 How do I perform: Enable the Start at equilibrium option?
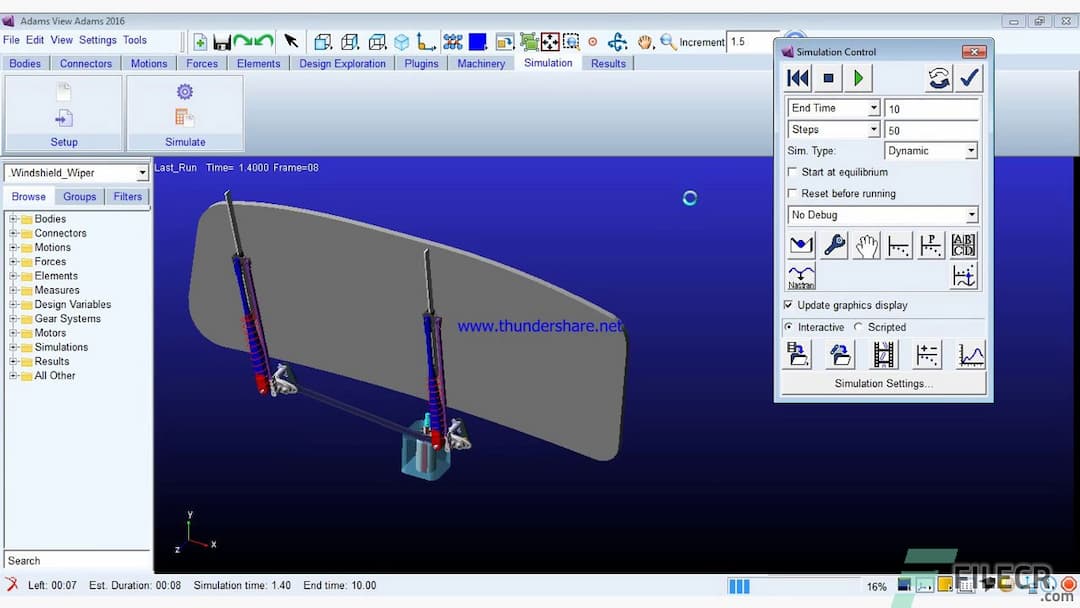tap(793, 172)
